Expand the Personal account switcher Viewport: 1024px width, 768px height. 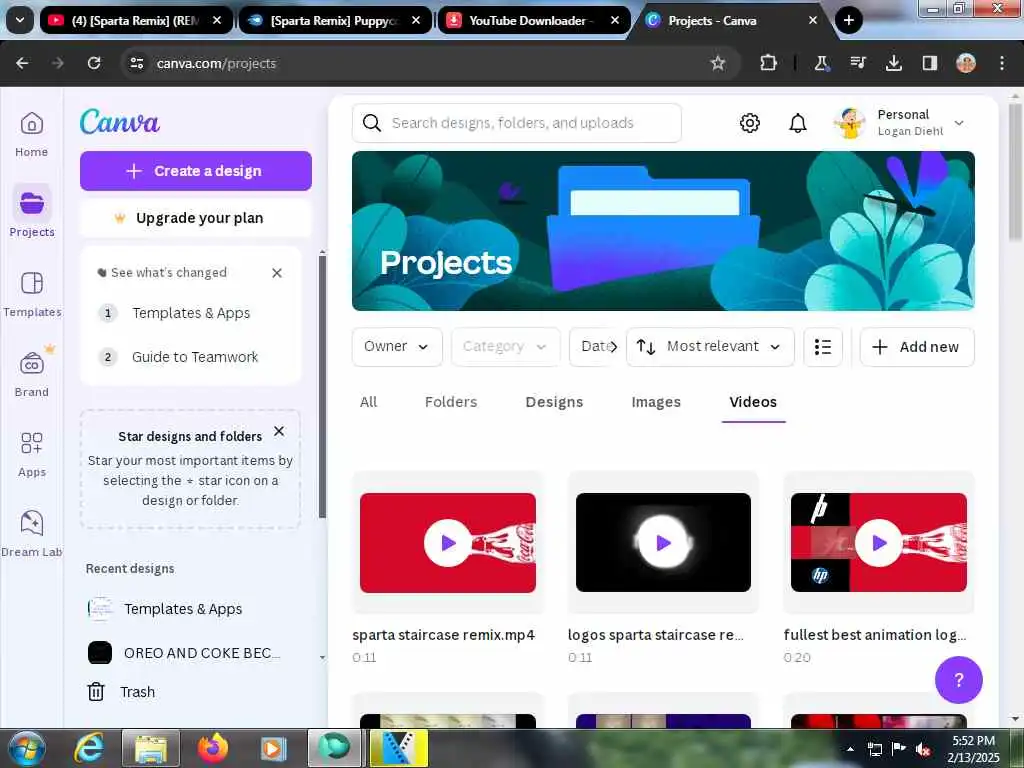[899, 123]
